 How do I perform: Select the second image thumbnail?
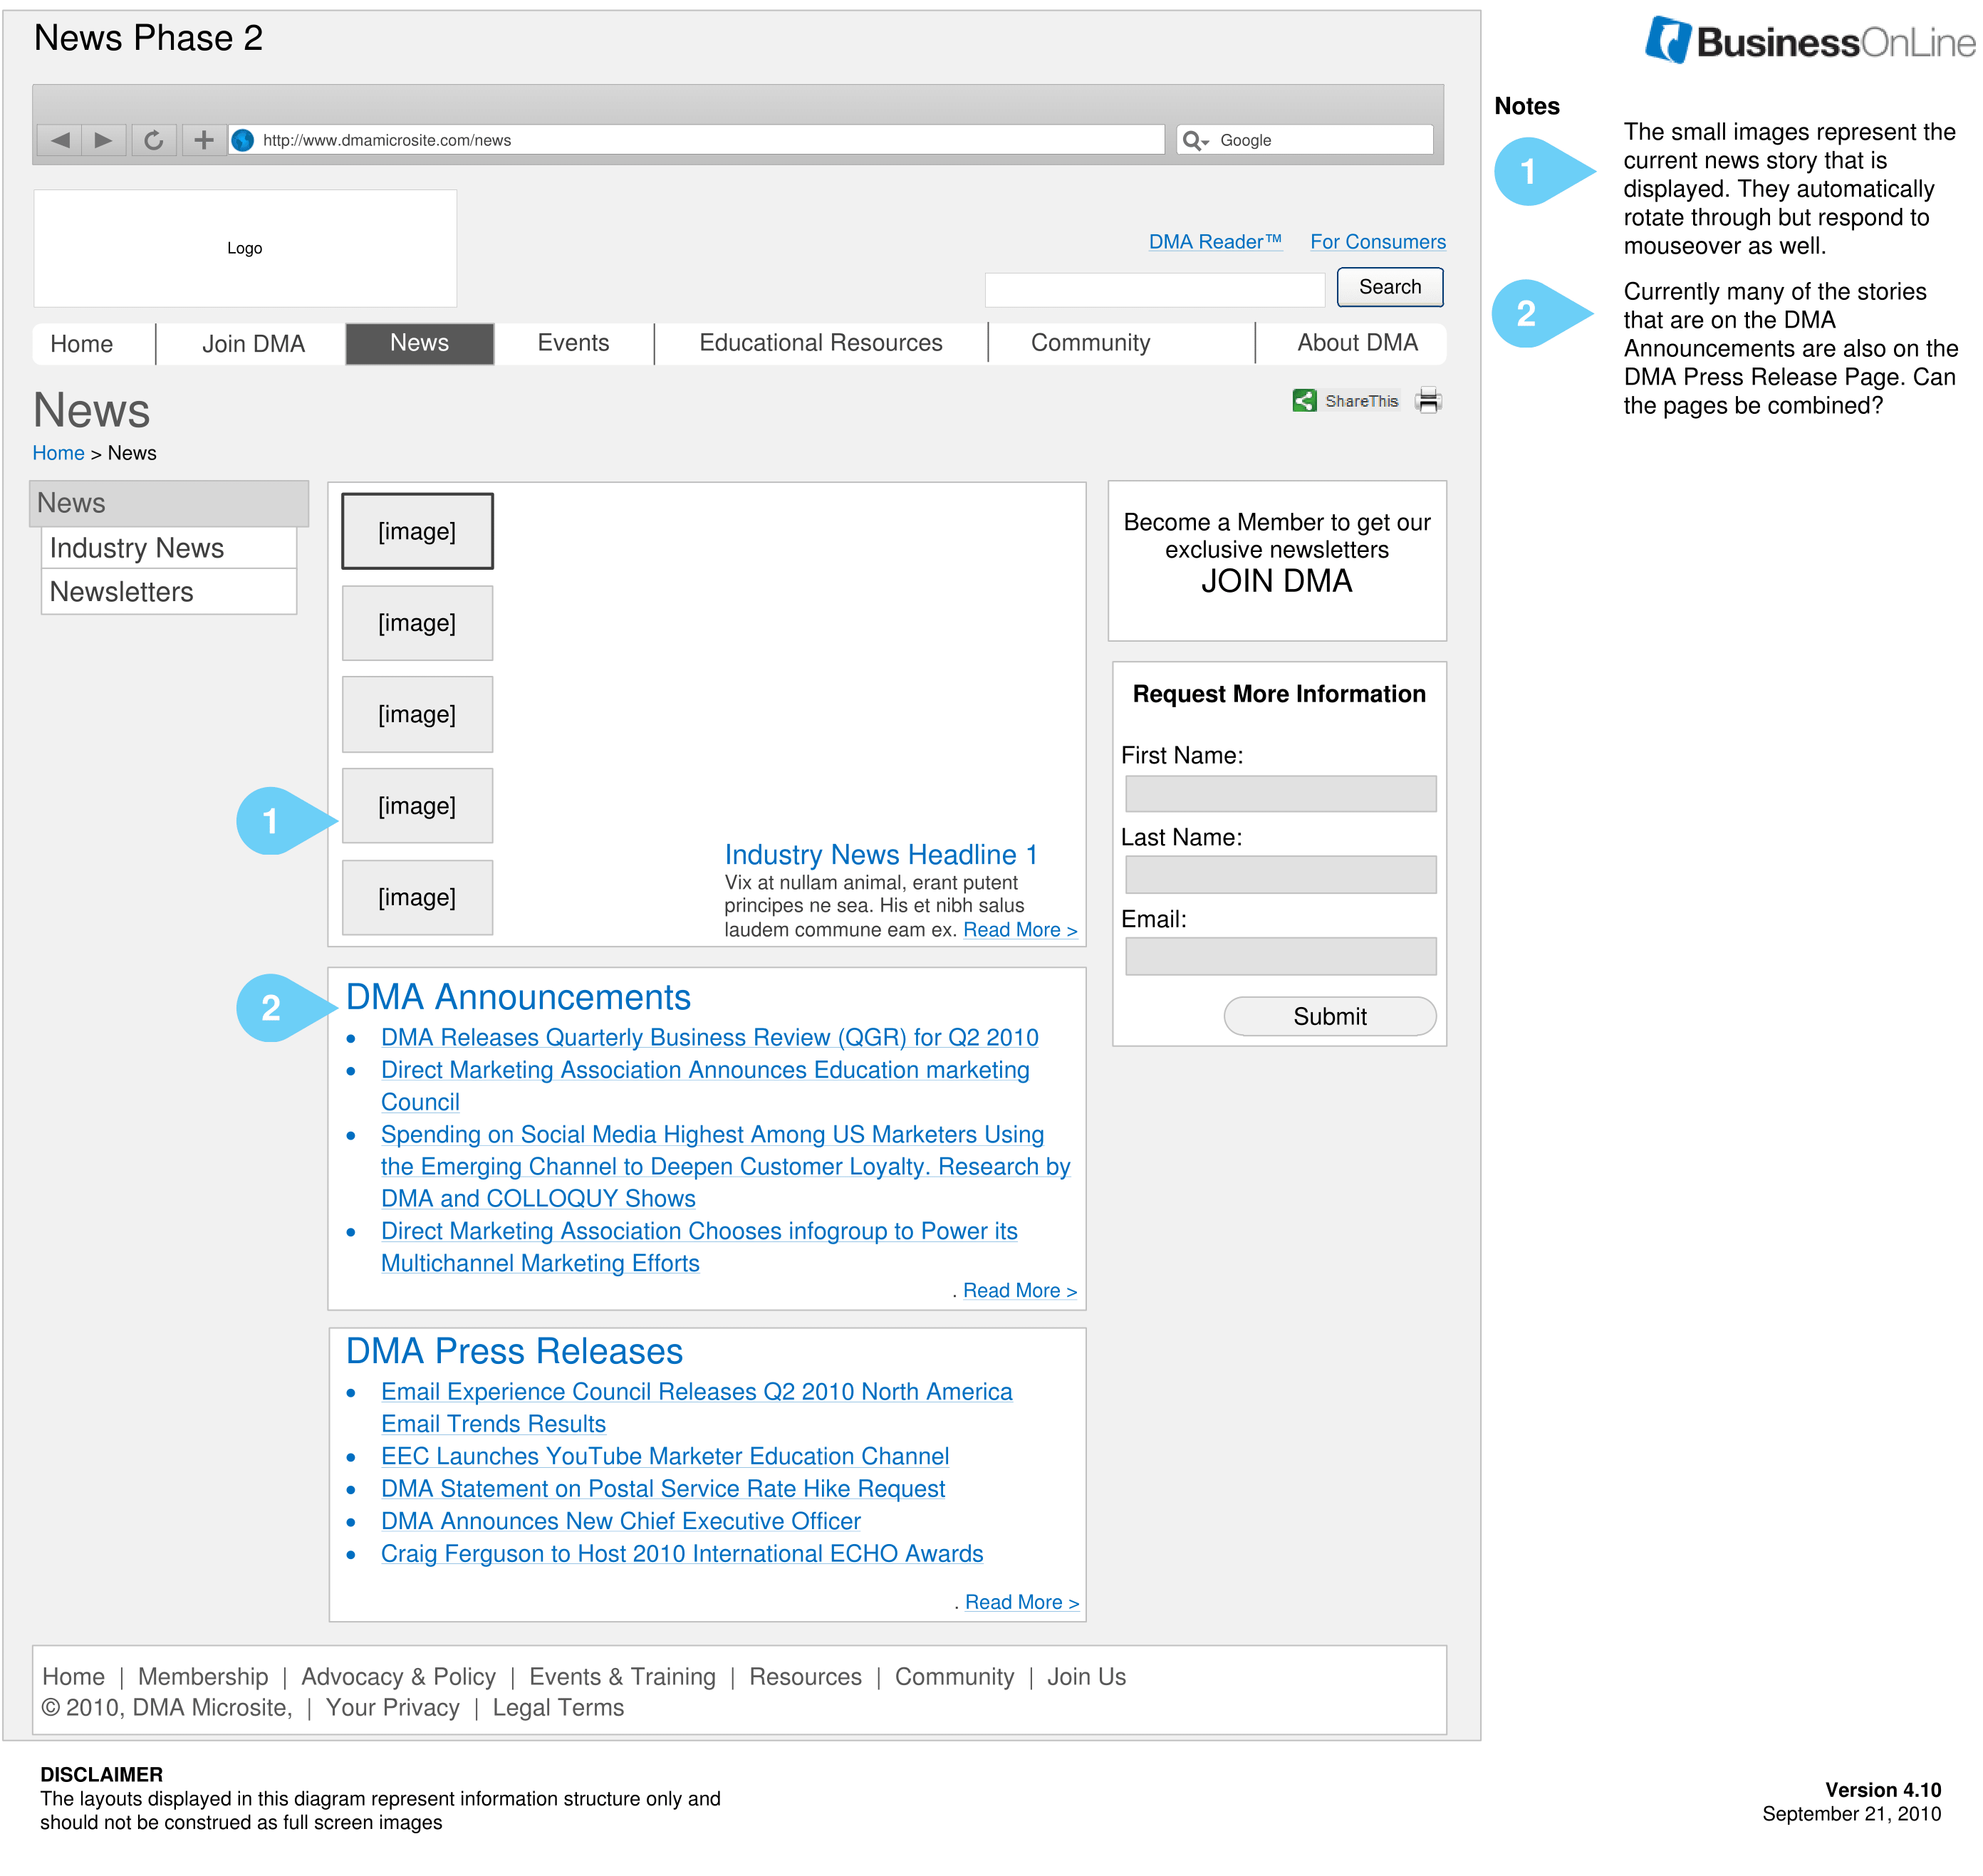click(417, 623)
